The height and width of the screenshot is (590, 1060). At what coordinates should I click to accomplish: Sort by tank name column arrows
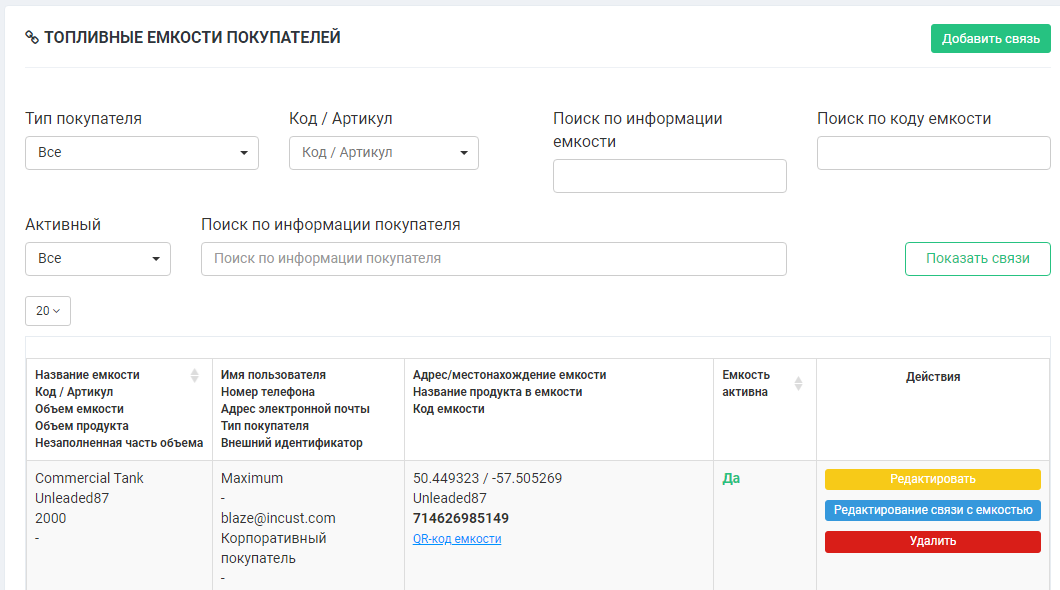[195, 376]
